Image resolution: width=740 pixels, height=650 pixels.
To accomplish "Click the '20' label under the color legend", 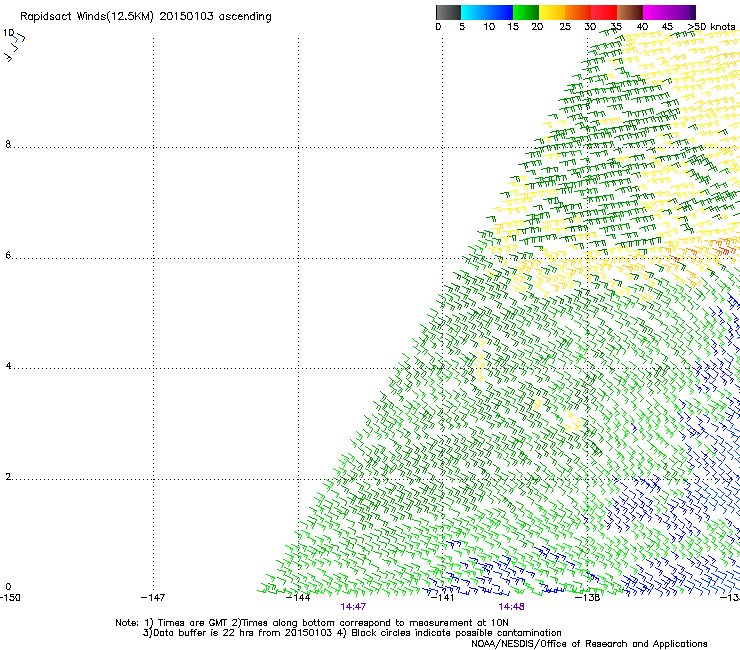I will coord(537,26).
